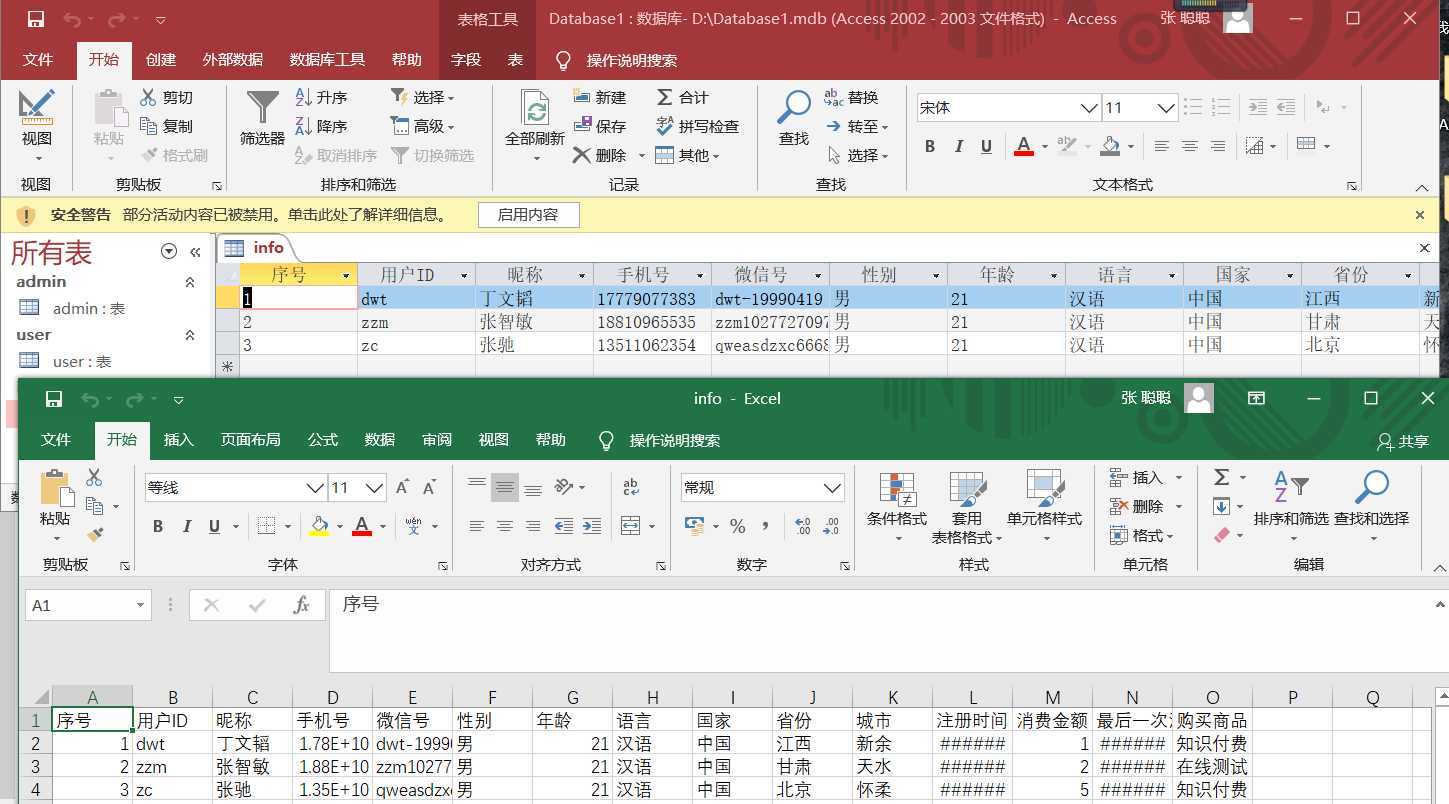
Task: Open Access Advanced (高级) filter dropdown
Action: 423,126
